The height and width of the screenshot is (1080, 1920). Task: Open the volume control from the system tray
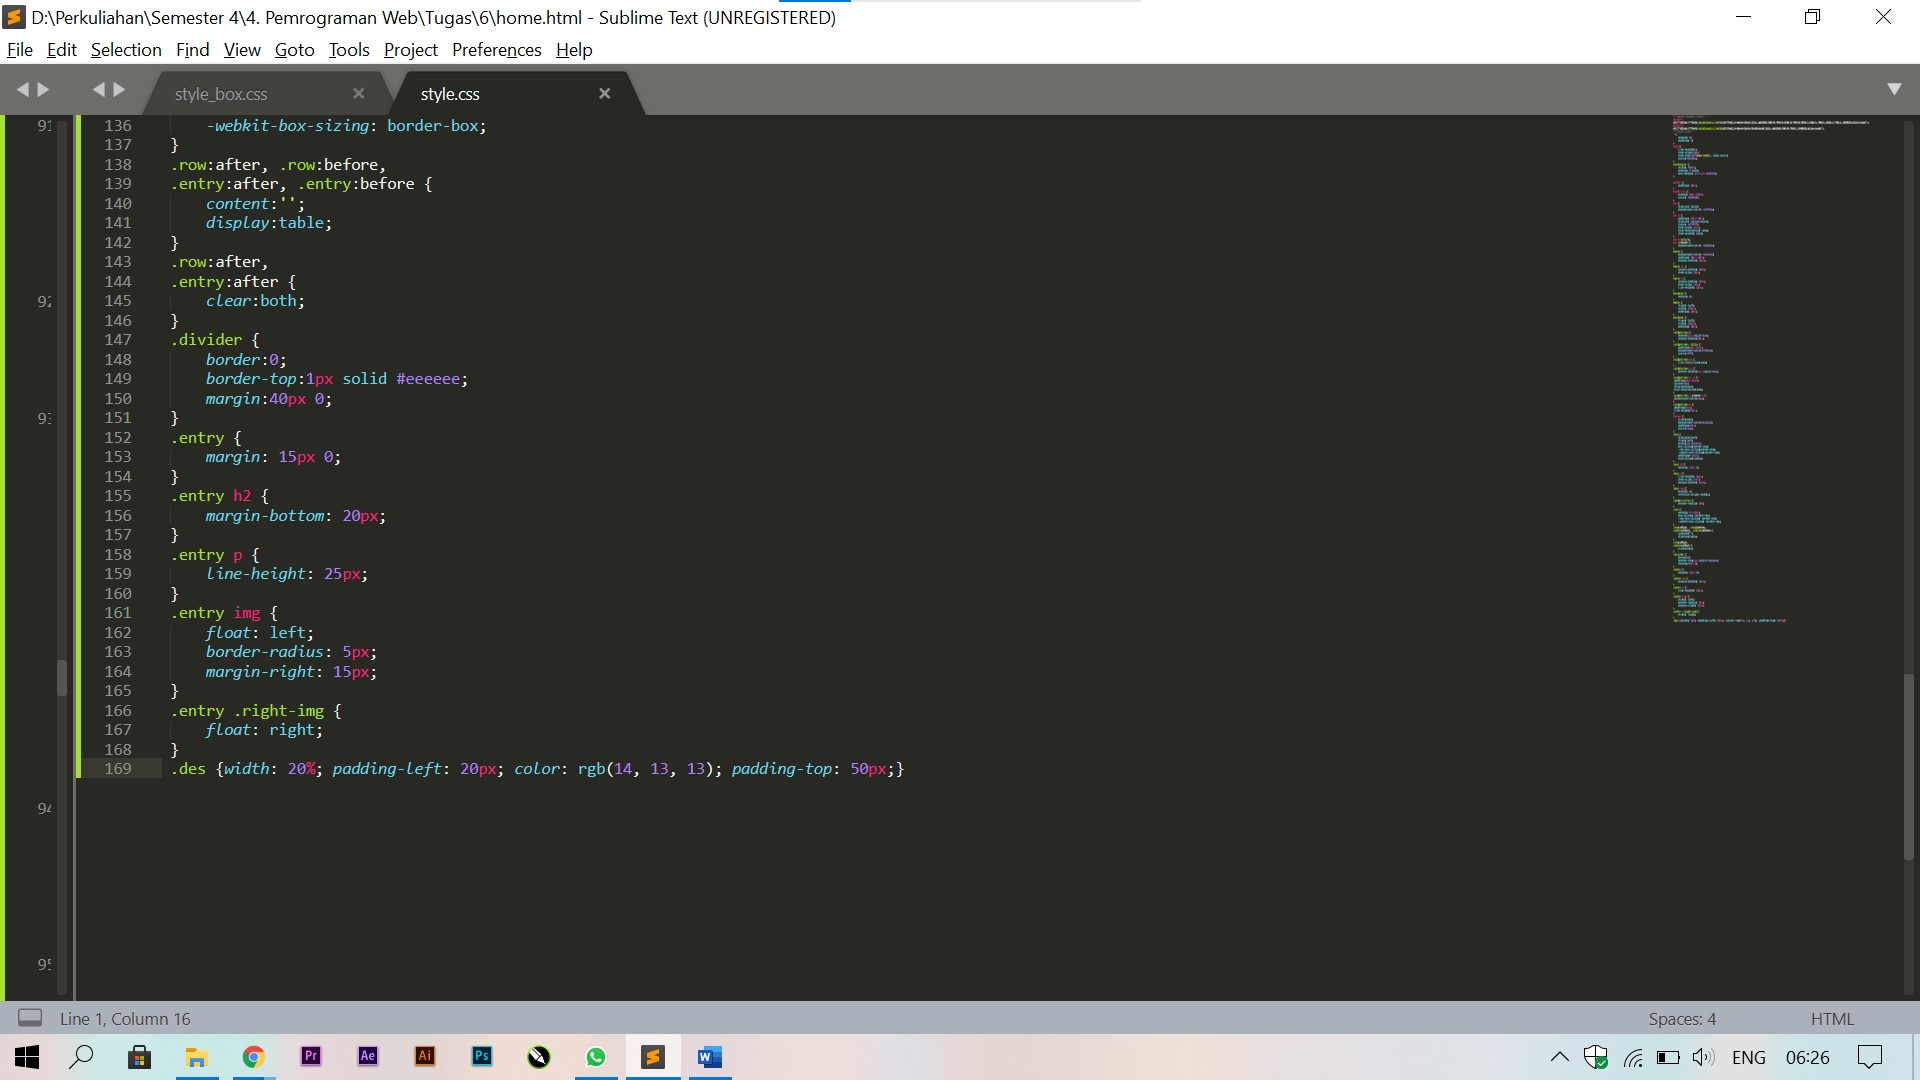(x=1702, y=1057)
